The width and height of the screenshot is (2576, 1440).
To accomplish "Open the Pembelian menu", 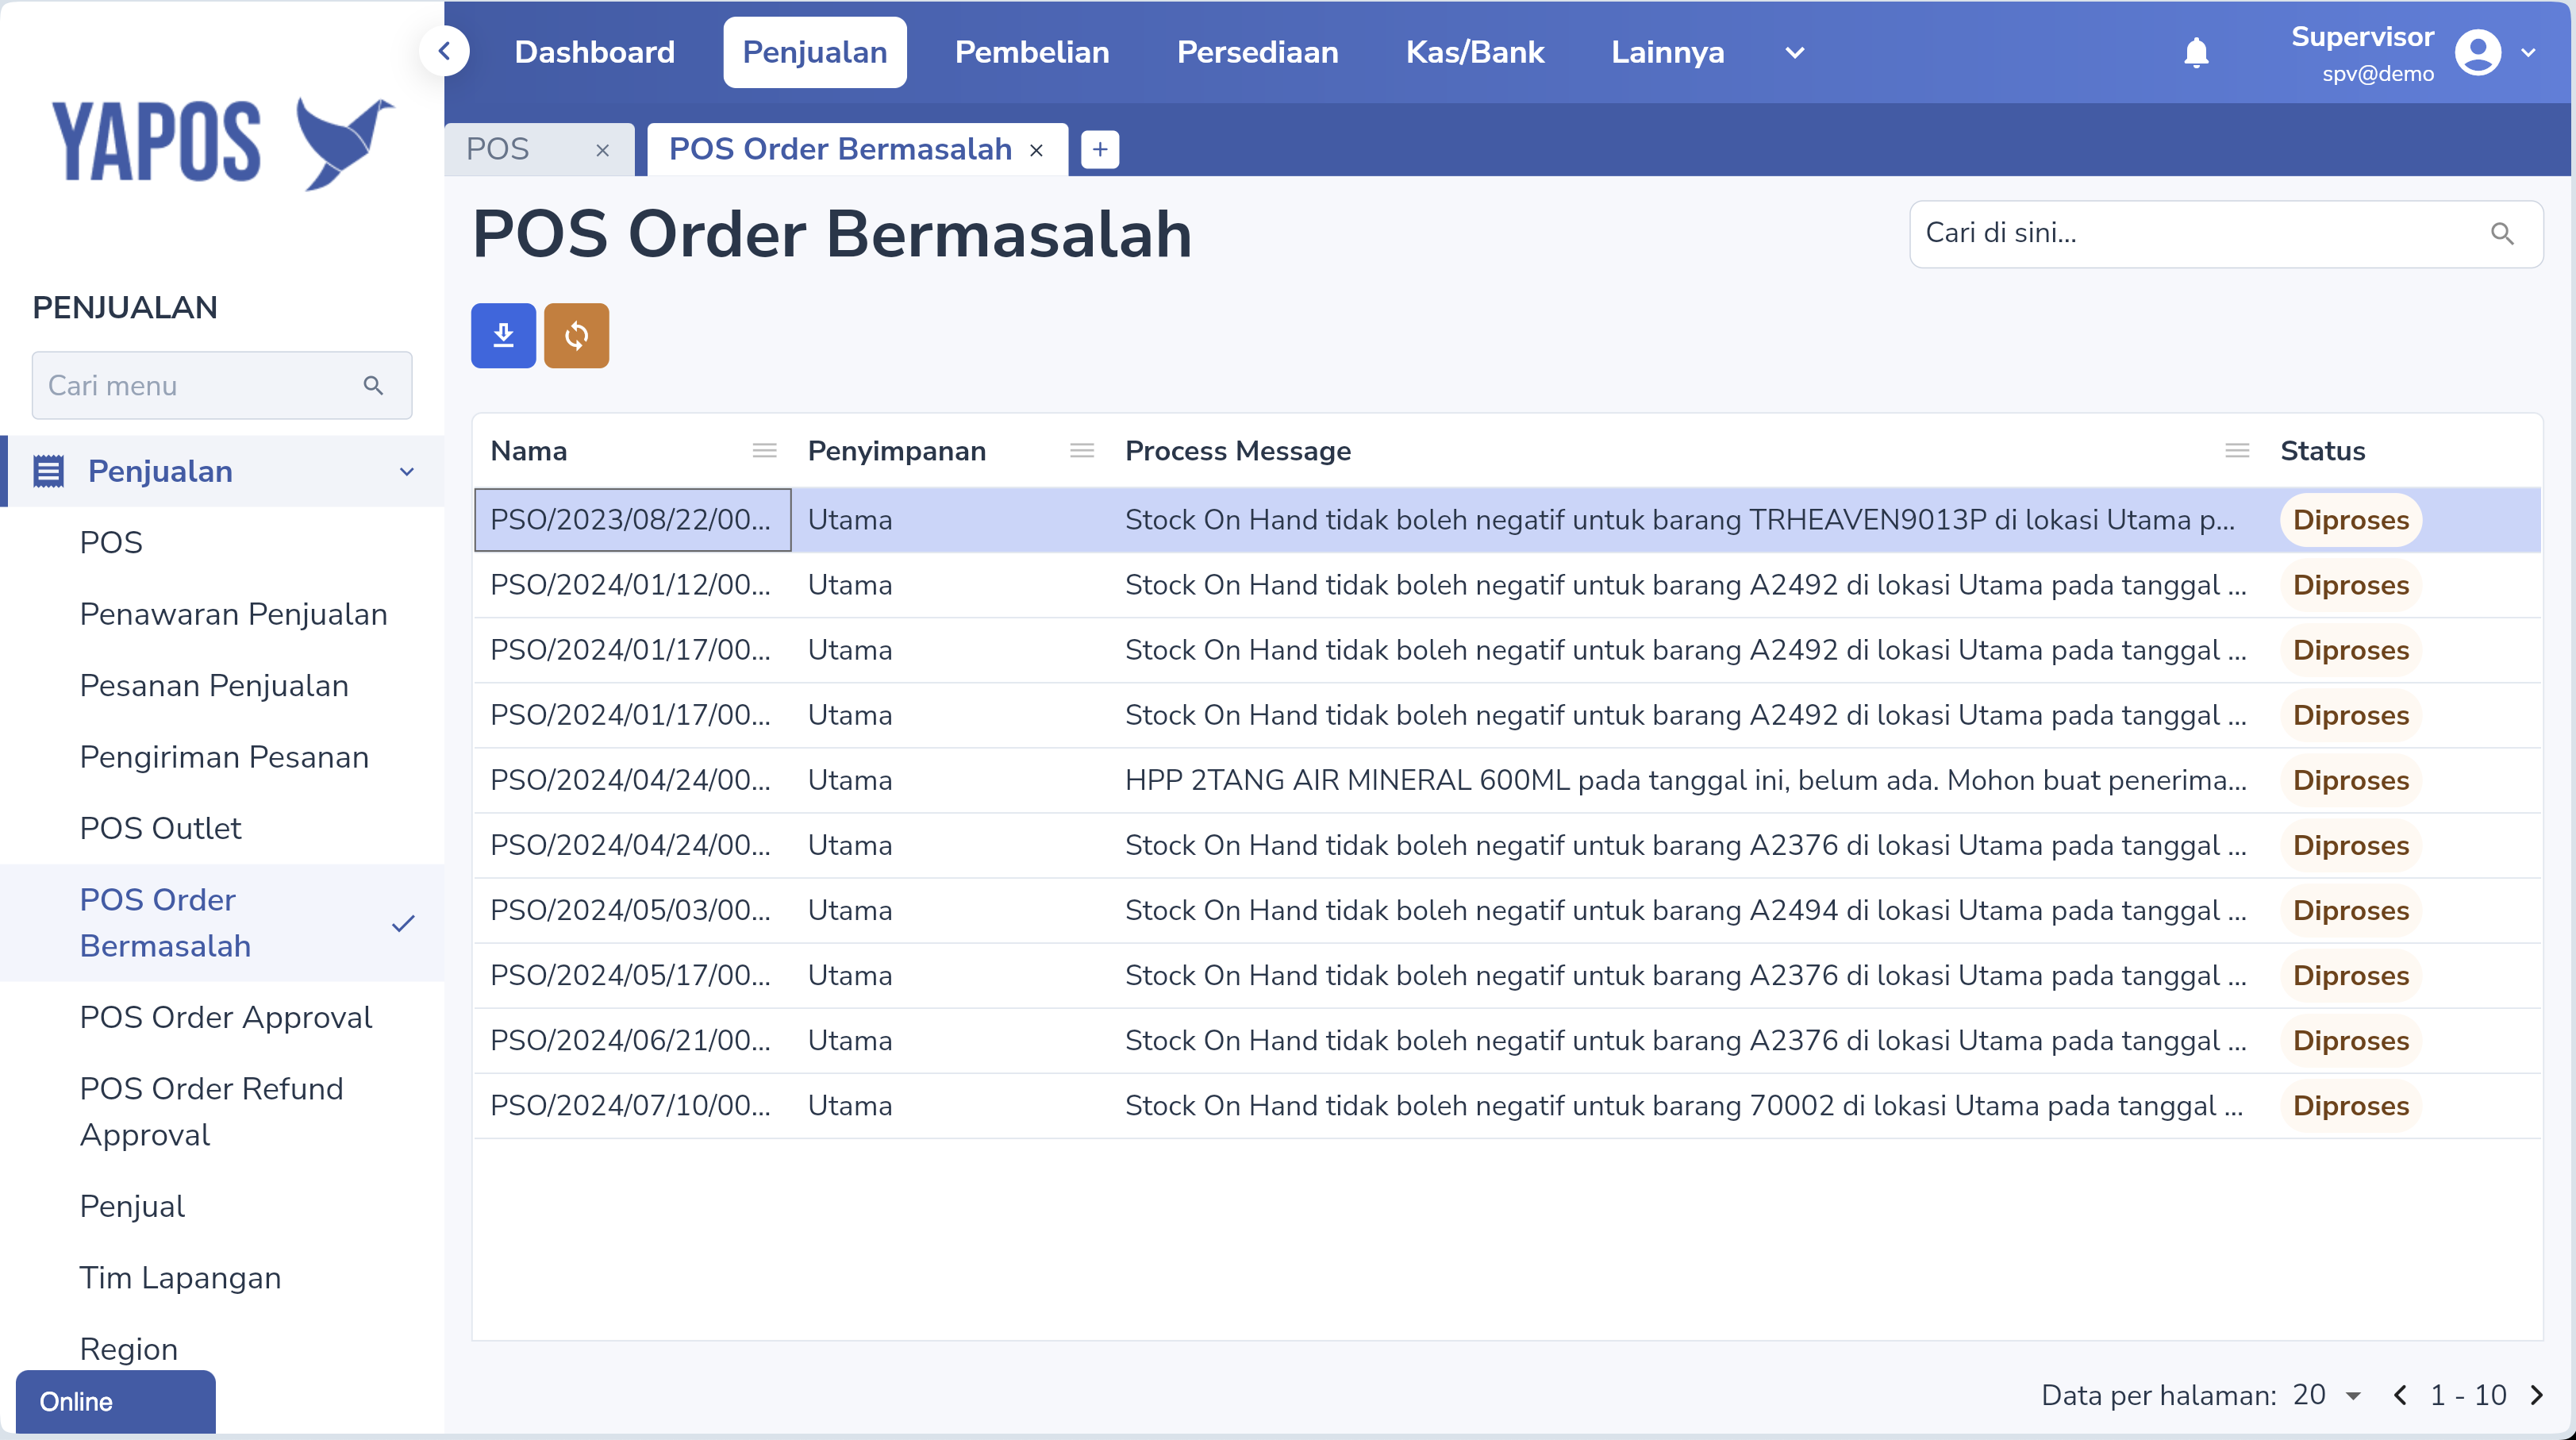I will pyautogui.click(x=1032, y=52).
